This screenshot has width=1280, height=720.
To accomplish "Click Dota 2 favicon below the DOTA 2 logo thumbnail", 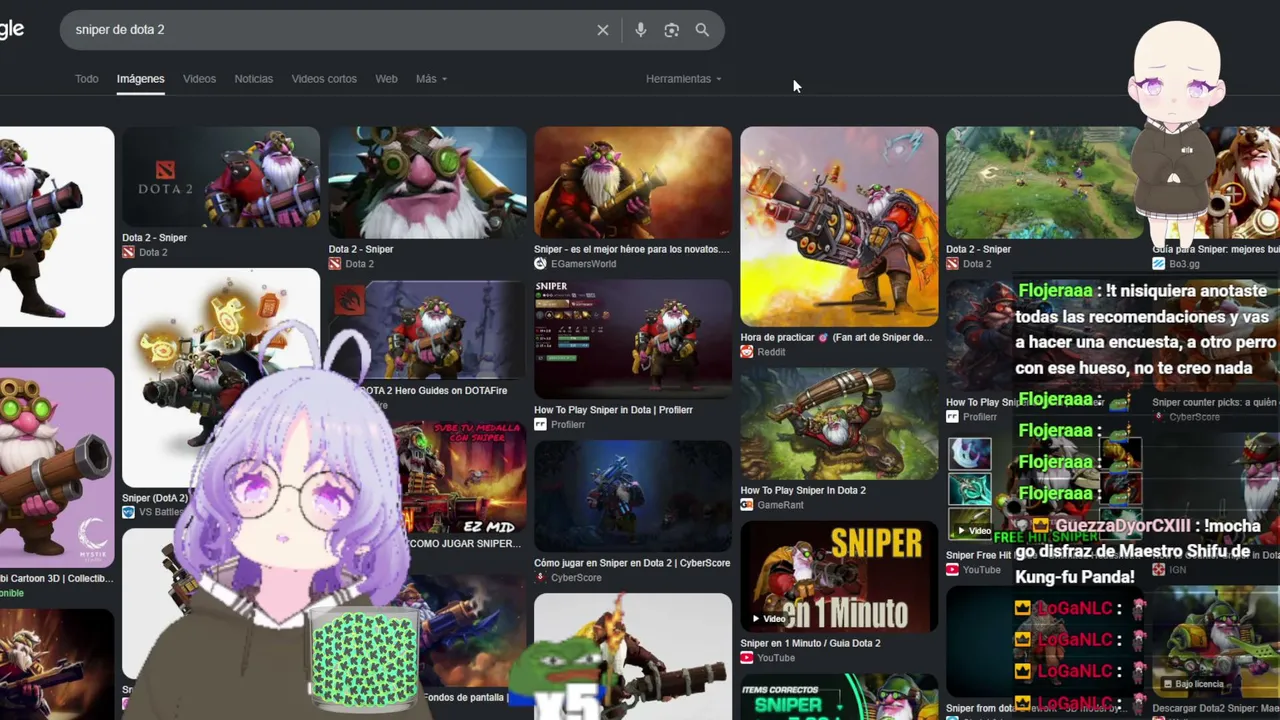I will pyautogui.click(x=128, y=252).
